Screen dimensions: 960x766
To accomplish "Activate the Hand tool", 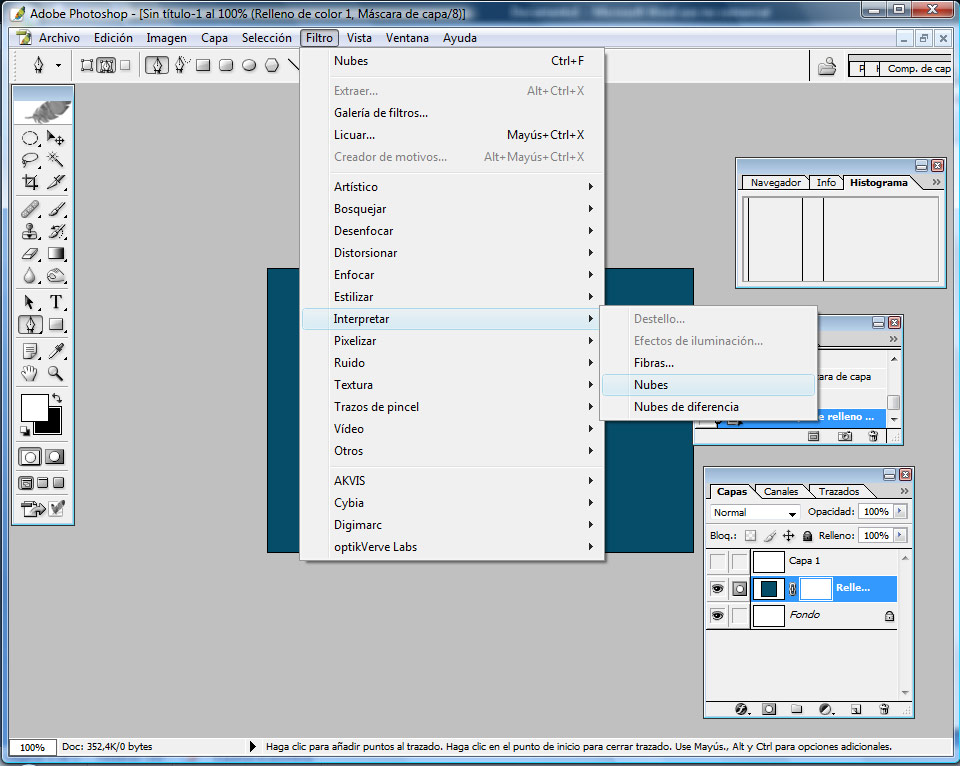I will click(x=30, y=373).
